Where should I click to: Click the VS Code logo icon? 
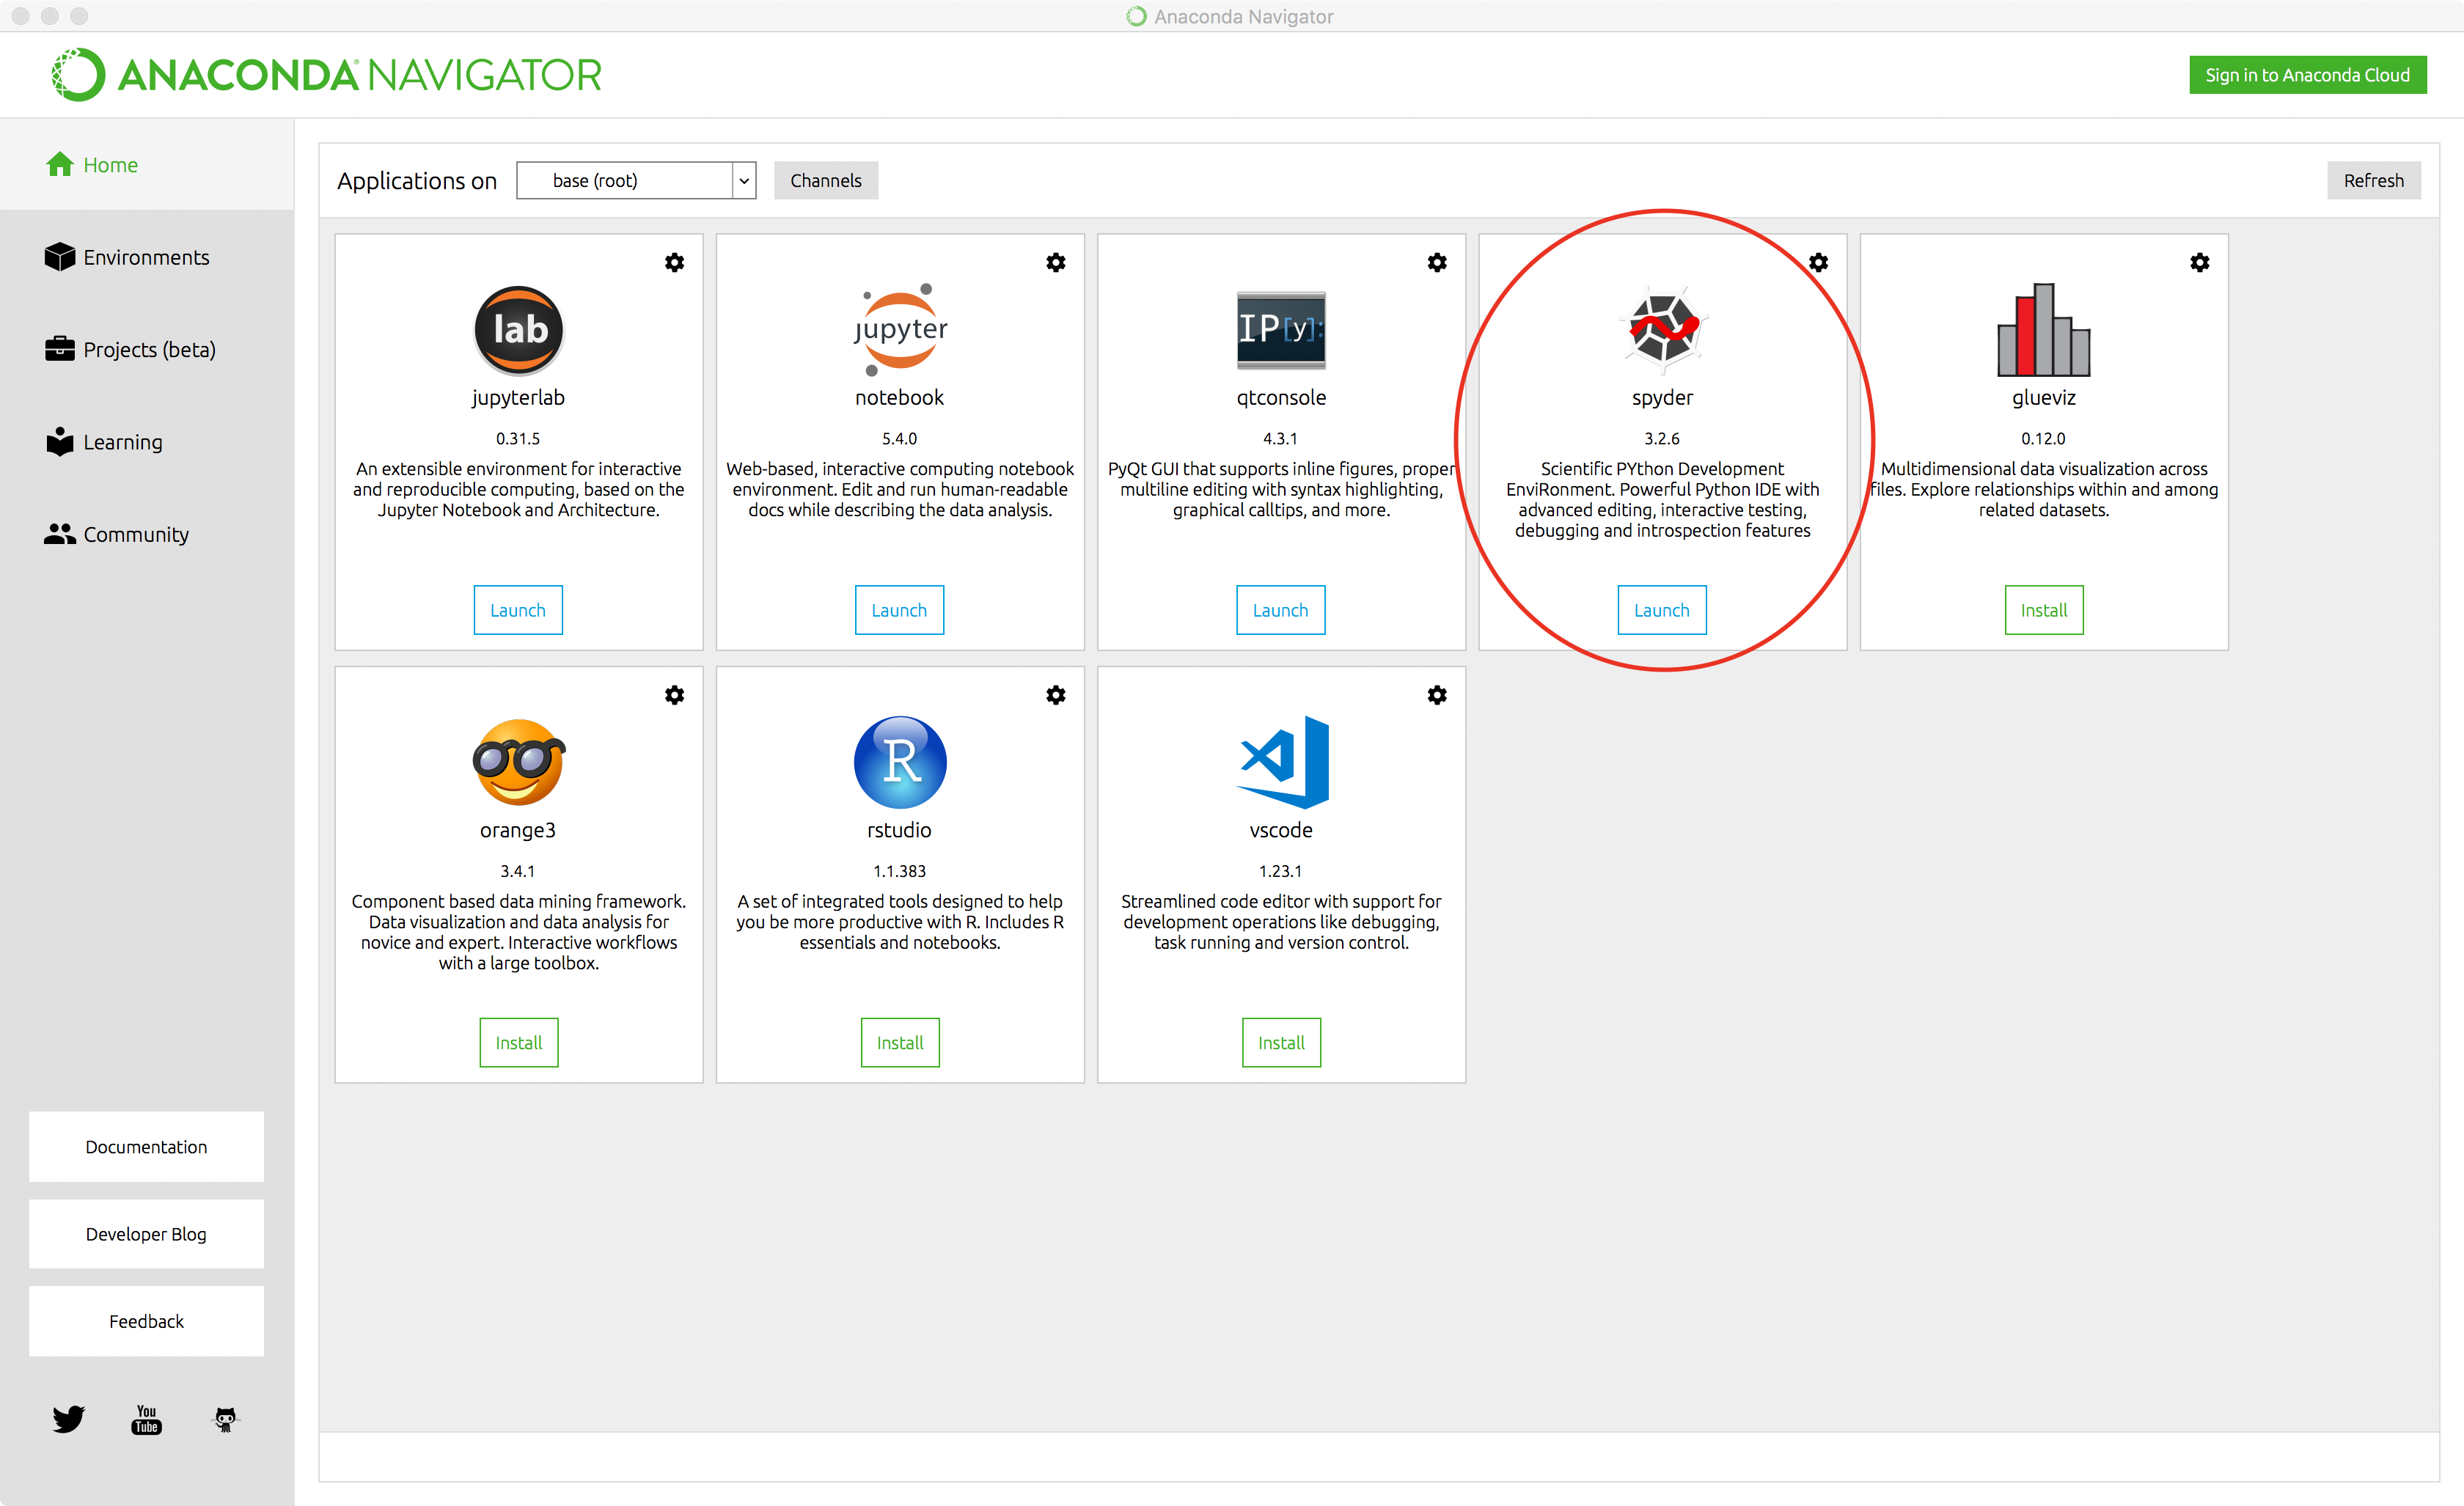pyautogui.click(x=1282, y=762)
